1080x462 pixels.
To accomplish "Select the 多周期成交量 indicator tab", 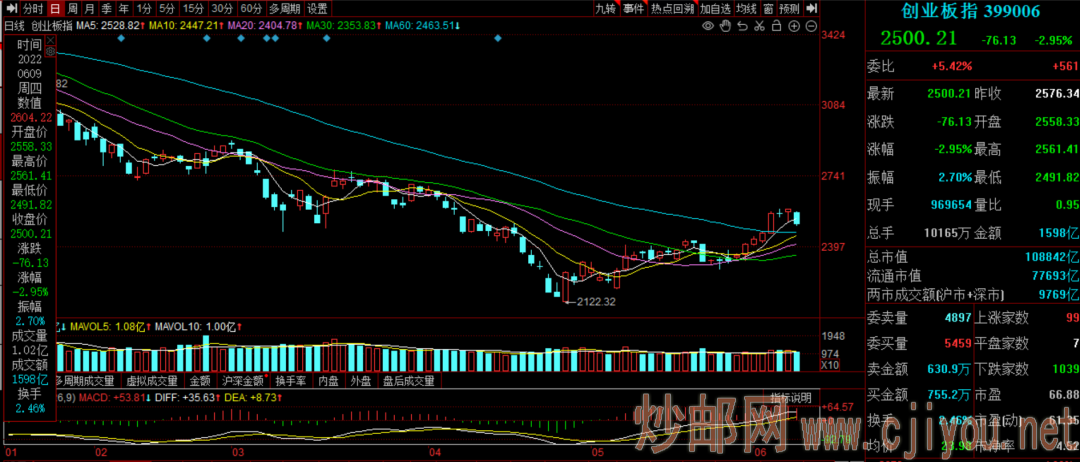I will pos(87,380).
